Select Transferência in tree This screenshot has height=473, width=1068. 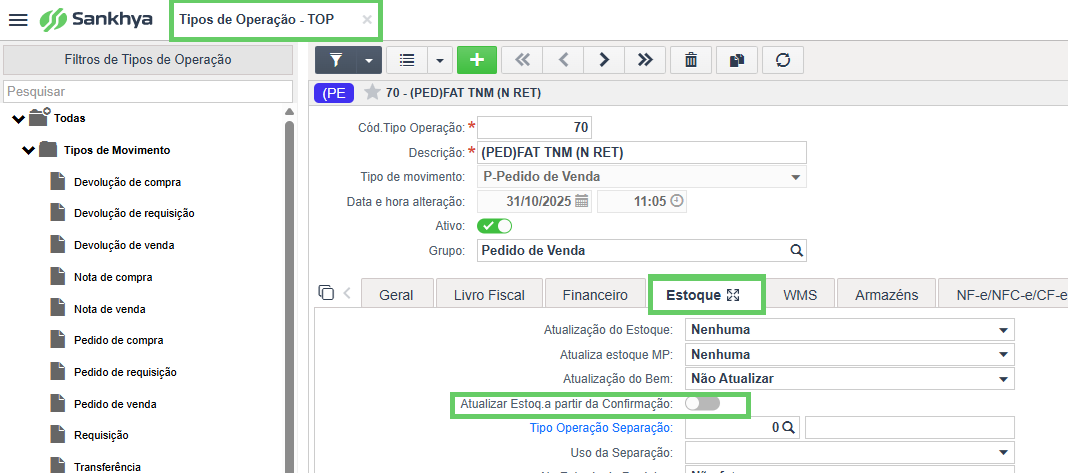pos(108,467)
